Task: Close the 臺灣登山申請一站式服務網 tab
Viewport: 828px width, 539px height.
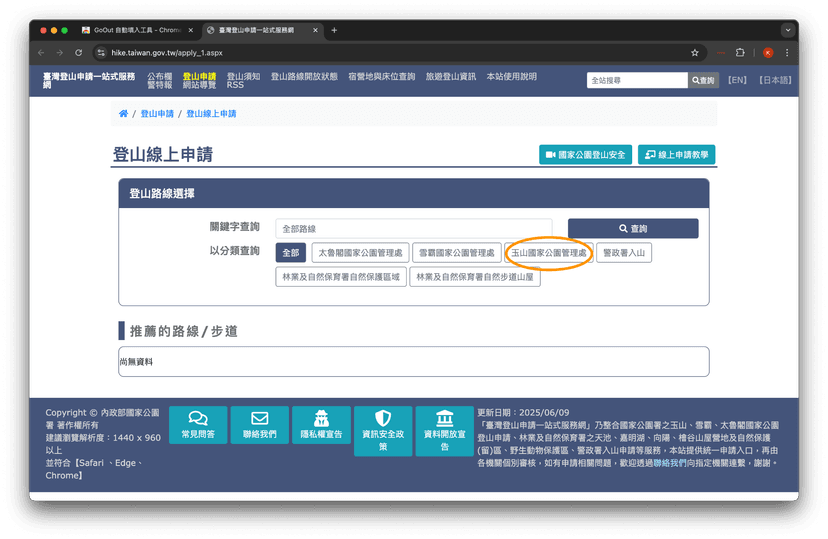Action: point(315,30)
